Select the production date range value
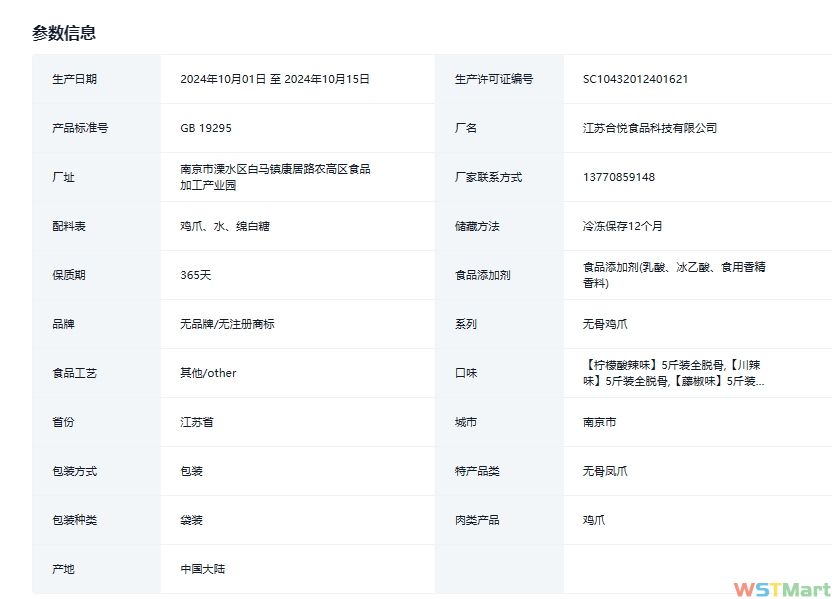Viewport: 832px width, 599px height. tap(274, 79)
